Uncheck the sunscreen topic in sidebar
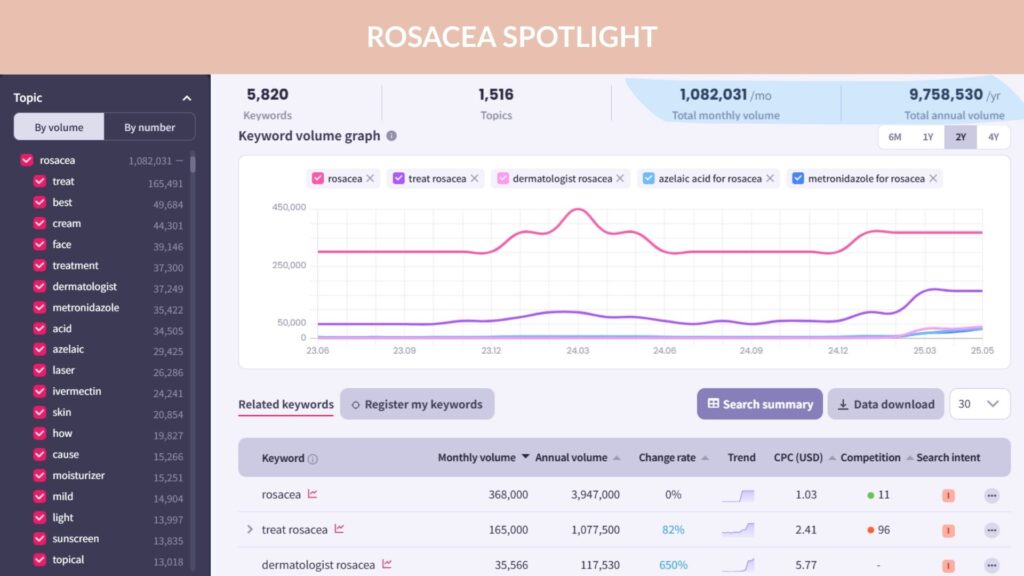The height and width of the screenshot is (576, 1024). pyautogui.click(x=40, y=538)
